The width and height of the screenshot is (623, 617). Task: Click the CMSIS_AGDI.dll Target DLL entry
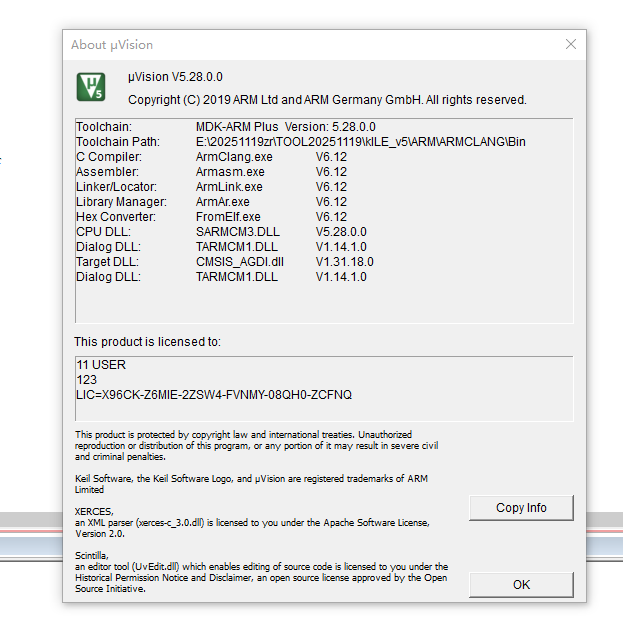coord(240,262)
